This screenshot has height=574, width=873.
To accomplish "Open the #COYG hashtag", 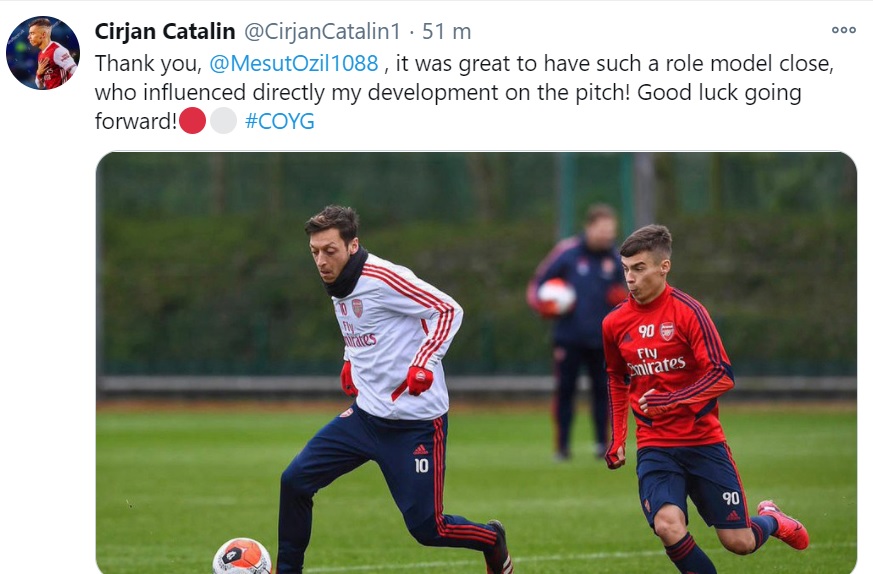I will (279, 122).
